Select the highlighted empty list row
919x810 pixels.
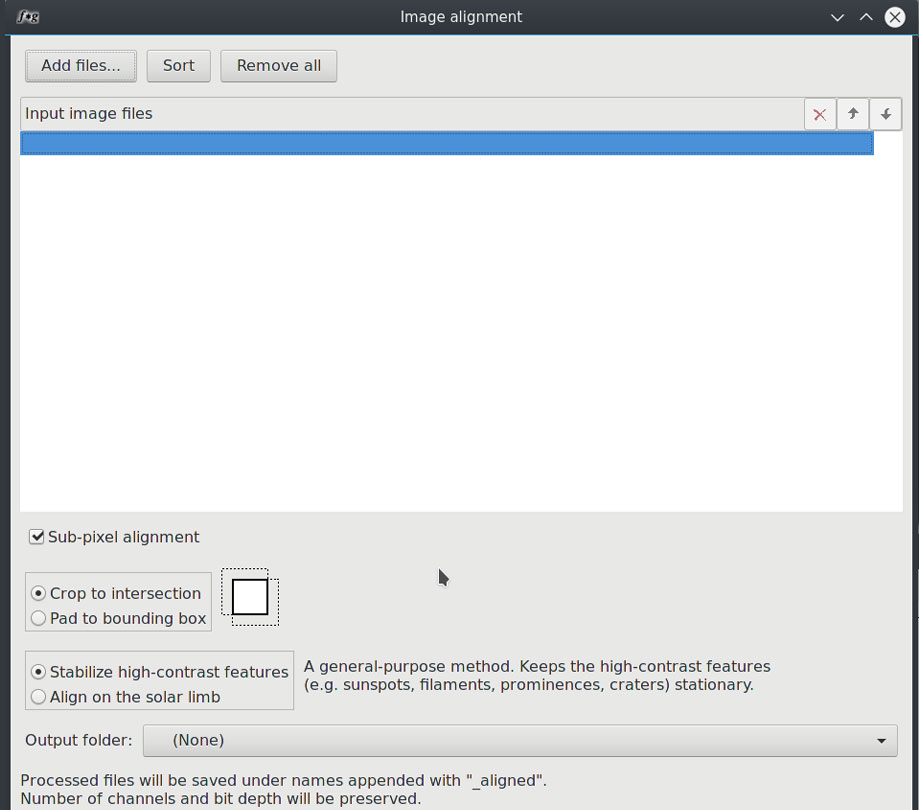447,144
